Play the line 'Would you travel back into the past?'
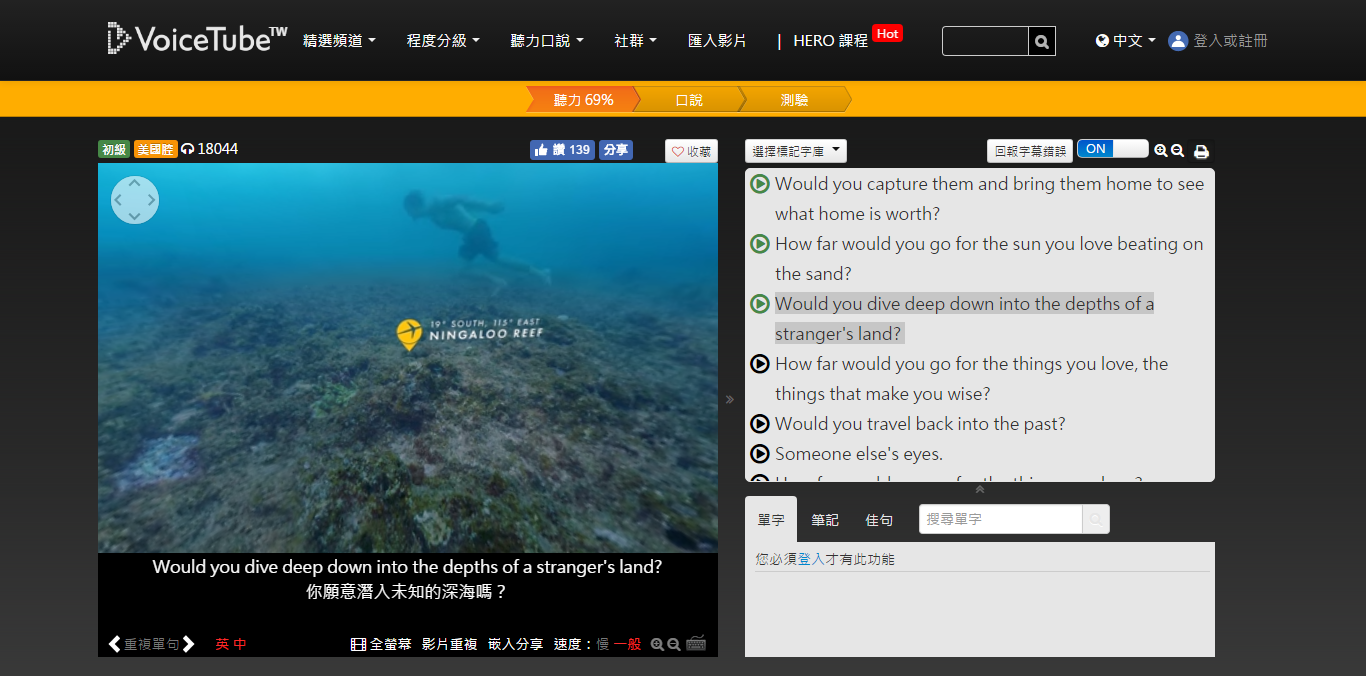This screenshot has height=676, width=1366. 760,424
